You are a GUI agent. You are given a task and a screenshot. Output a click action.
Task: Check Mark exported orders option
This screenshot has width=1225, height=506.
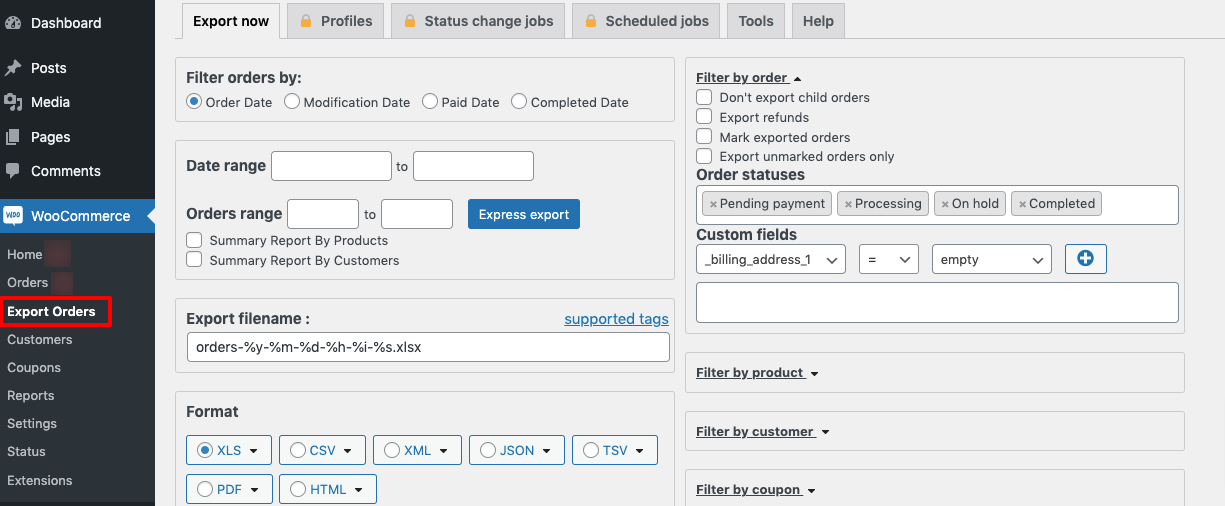coord(704,137)
